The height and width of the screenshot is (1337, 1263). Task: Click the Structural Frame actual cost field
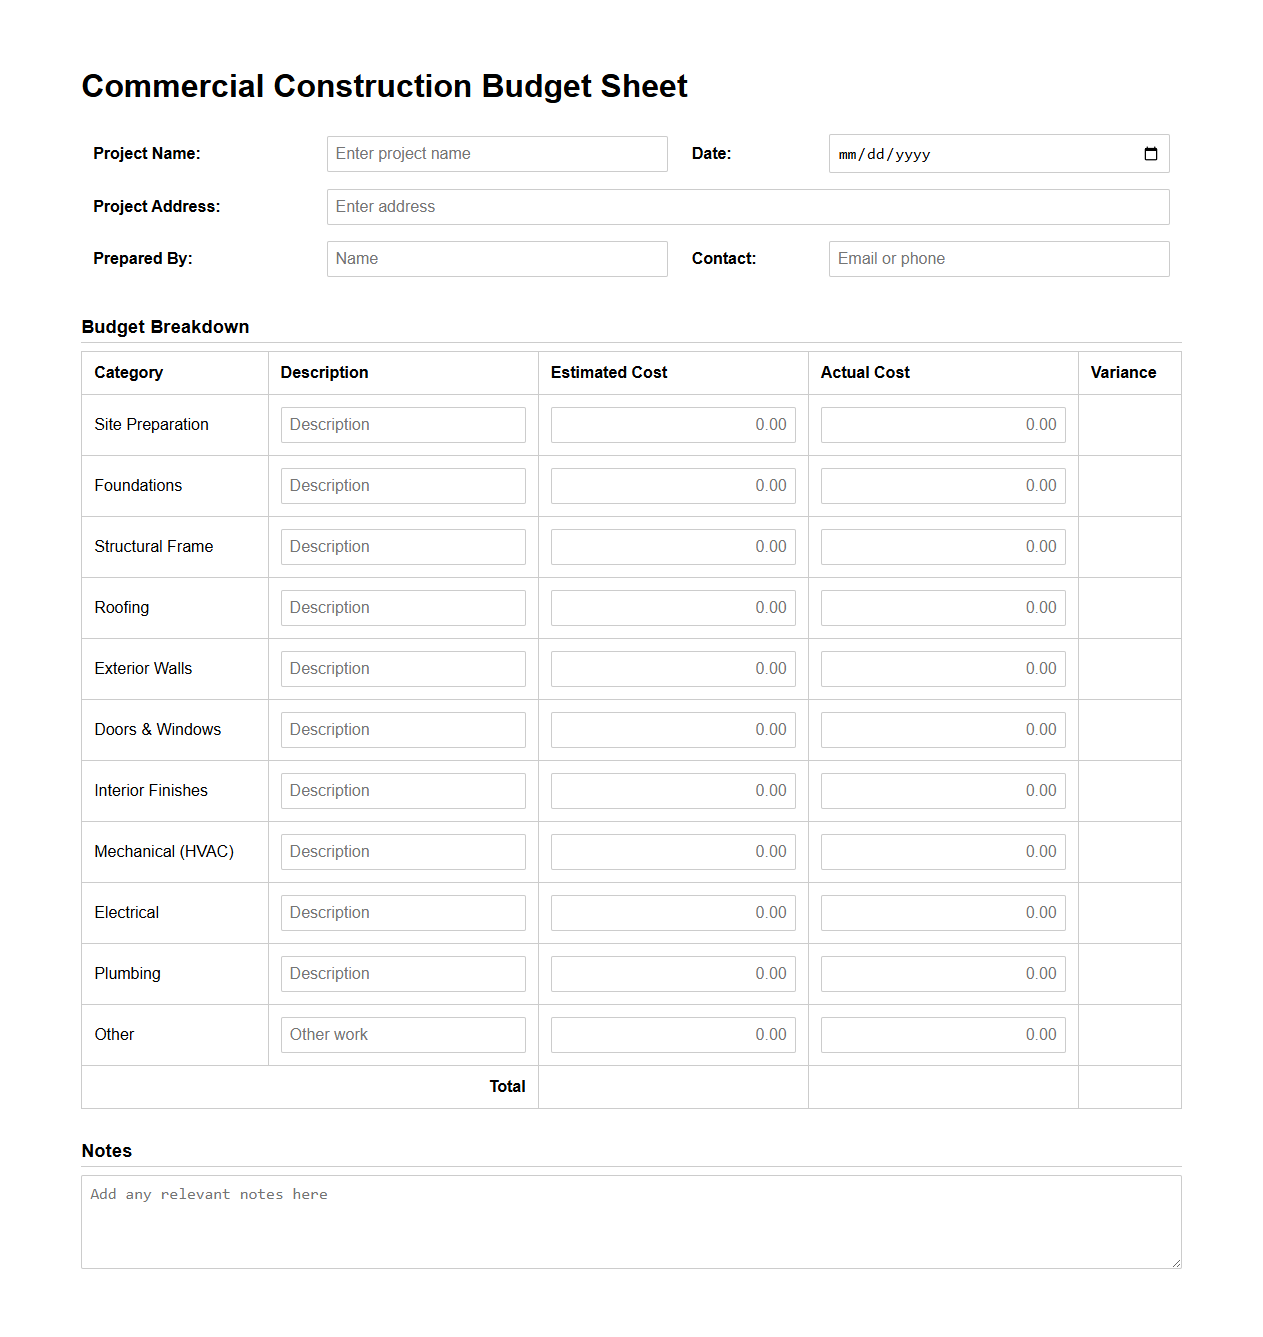pyautogui.click(x=942, y=546)
